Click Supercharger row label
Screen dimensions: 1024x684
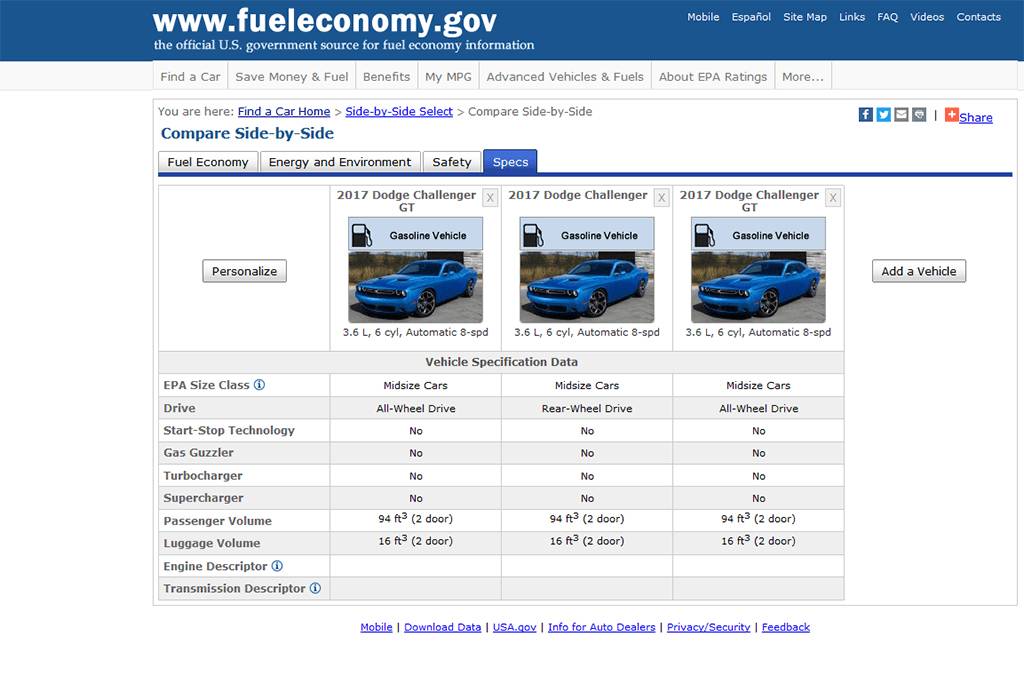click(x=203, y=498)
